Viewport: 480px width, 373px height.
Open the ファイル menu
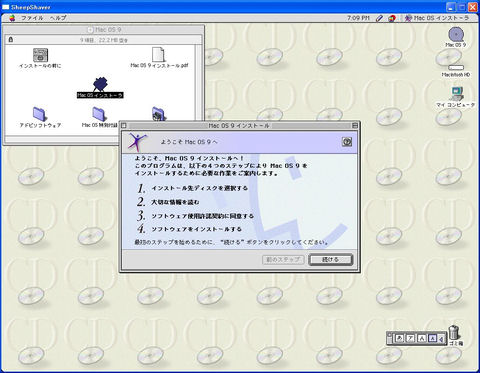pyautogui.click(x=32, y=18)
